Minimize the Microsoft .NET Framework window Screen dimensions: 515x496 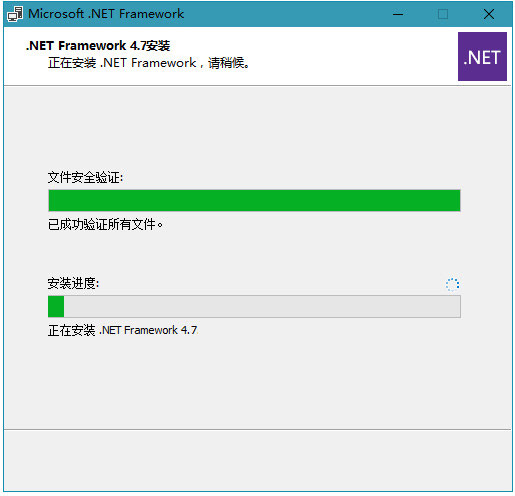click(x=398, y=14)
